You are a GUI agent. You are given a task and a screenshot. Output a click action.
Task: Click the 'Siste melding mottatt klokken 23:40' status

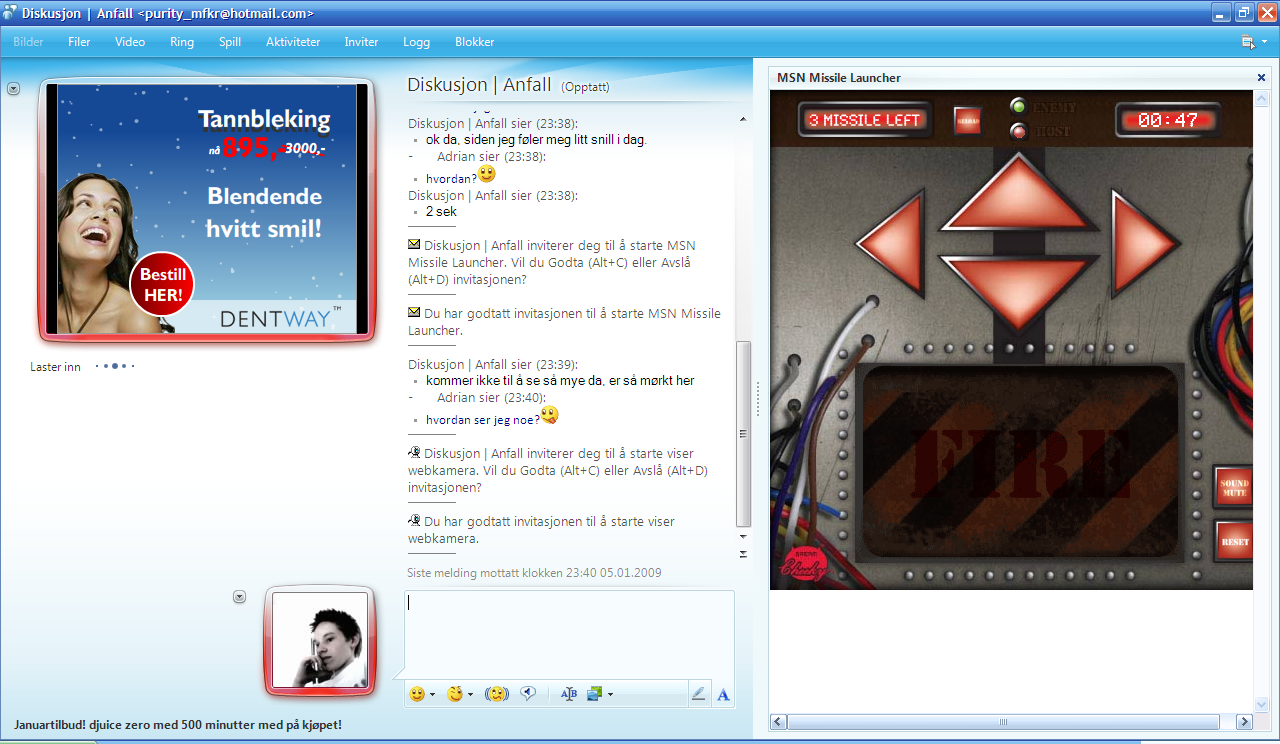click(x=534, y=573)
